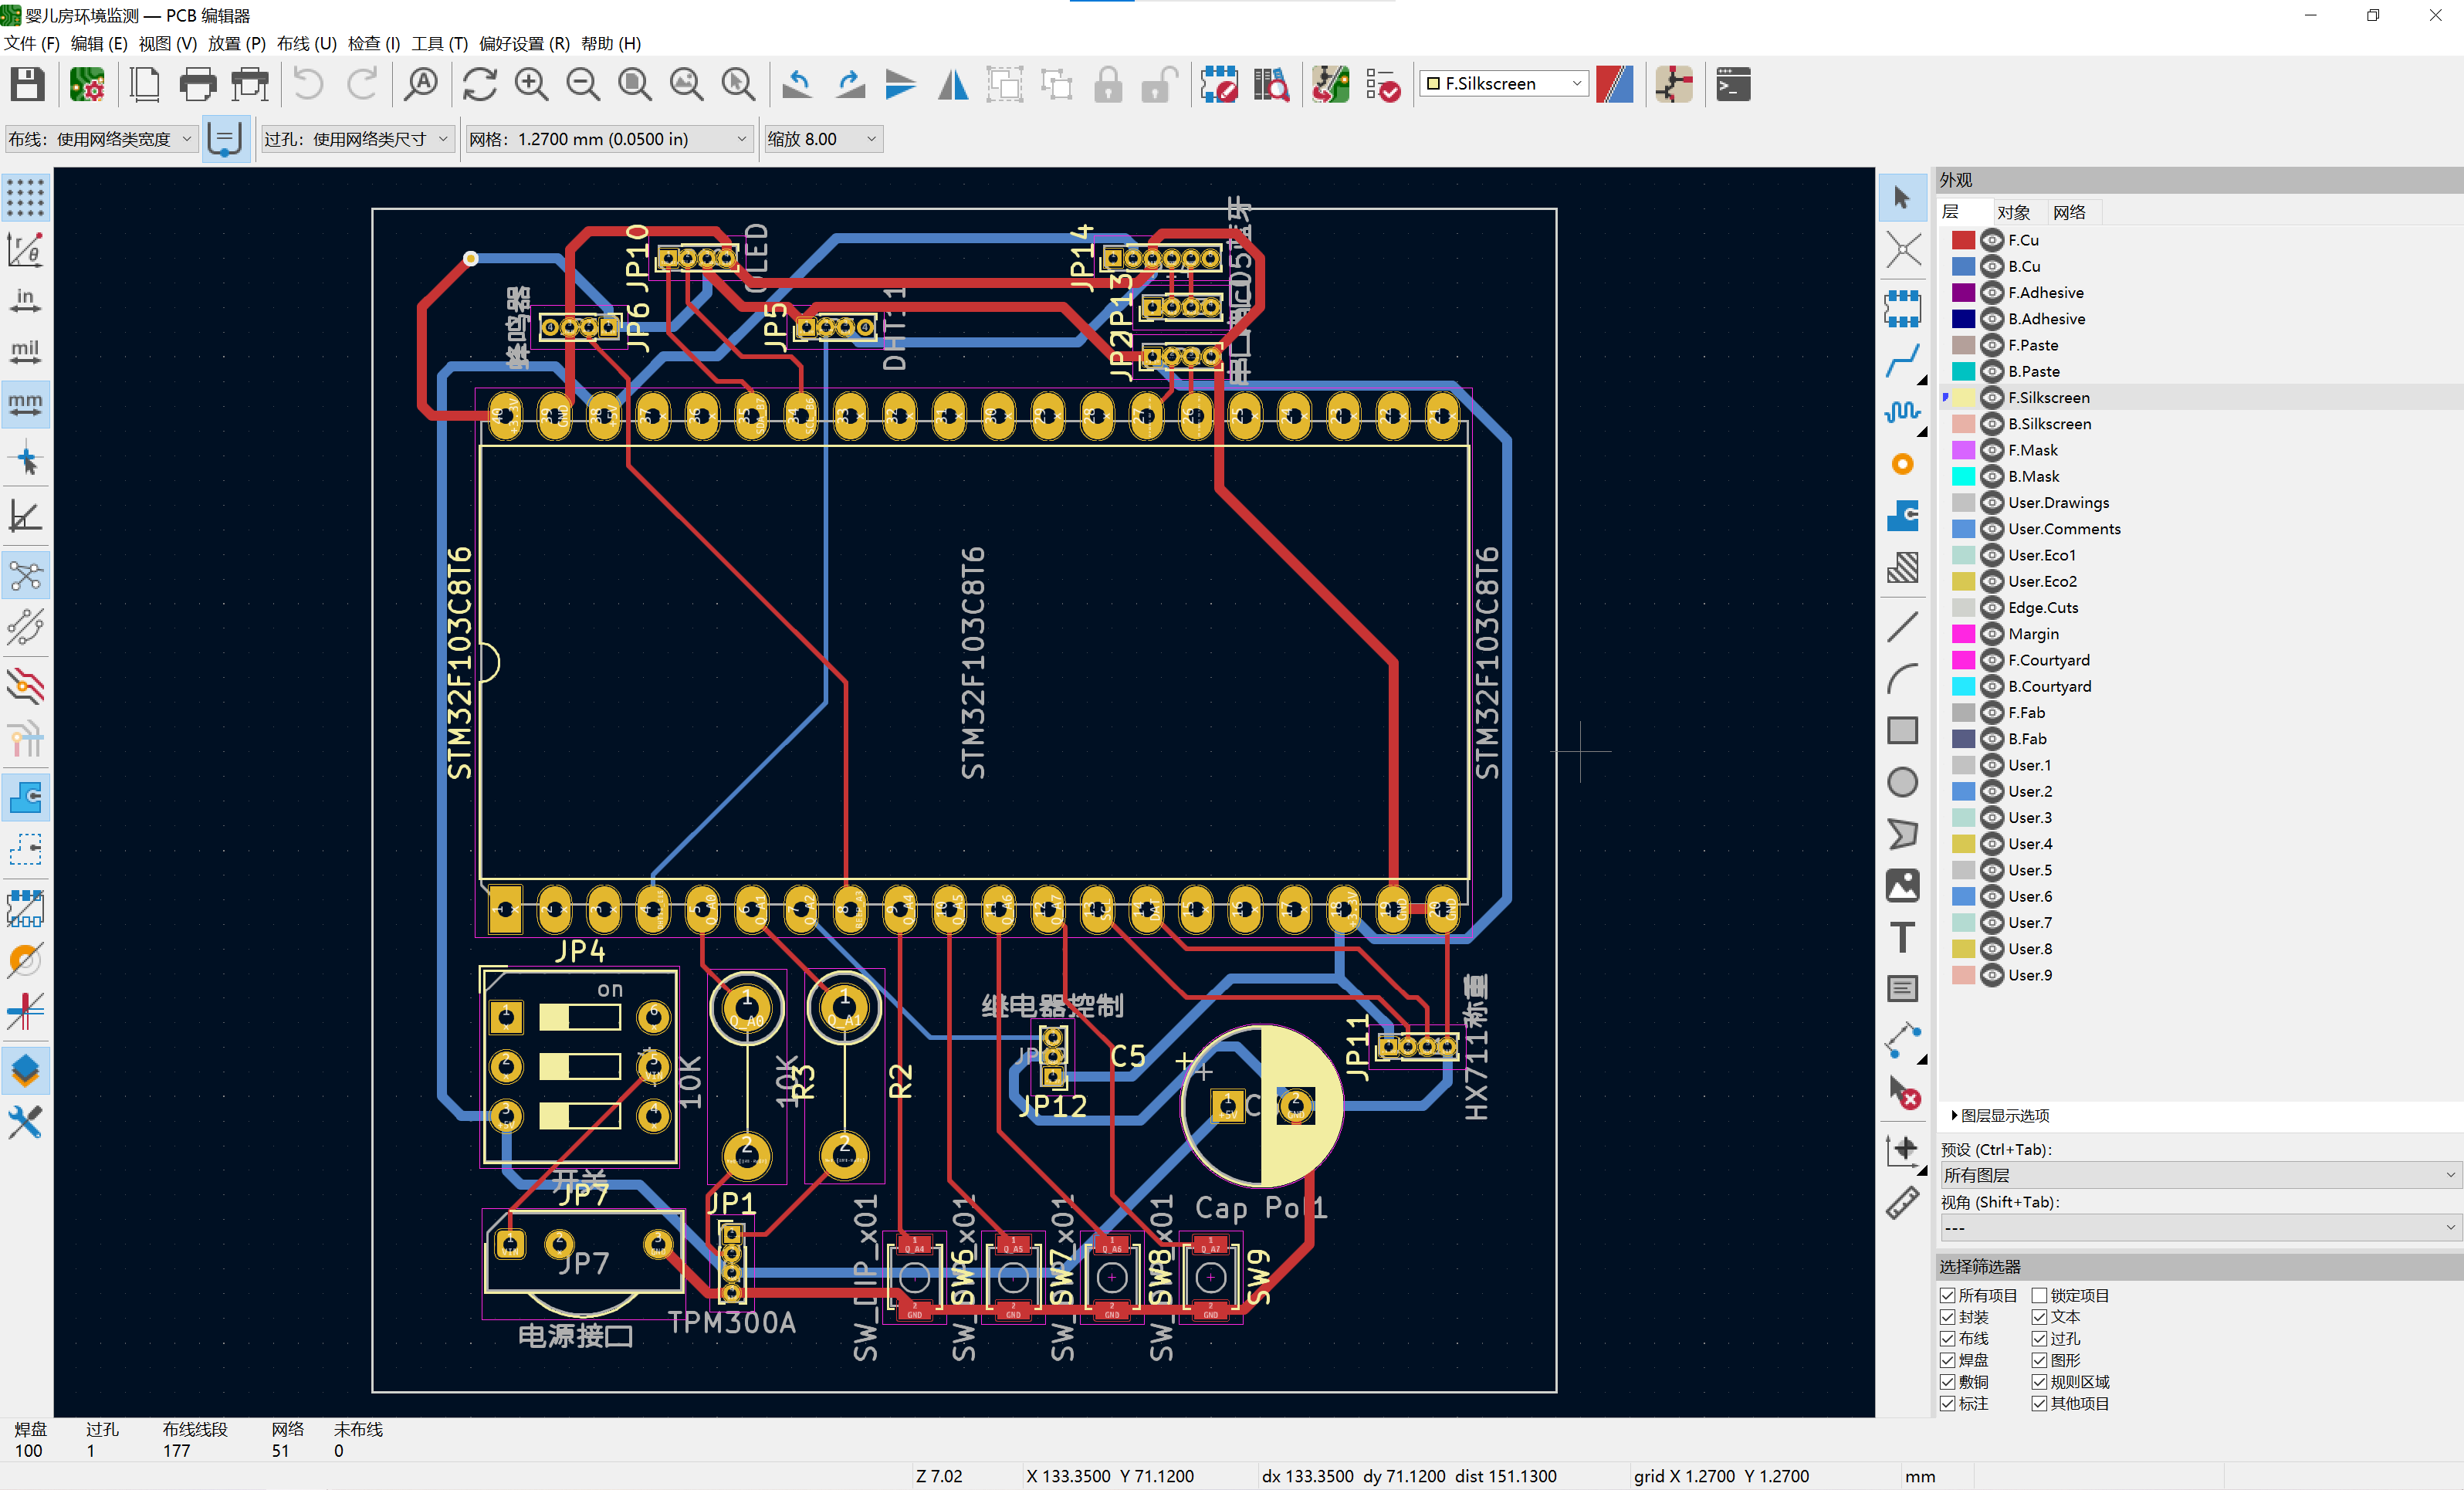This screenshot has width=2464, height=1490.
Task: Select the Add Image tool
Action: point(1903,885)
